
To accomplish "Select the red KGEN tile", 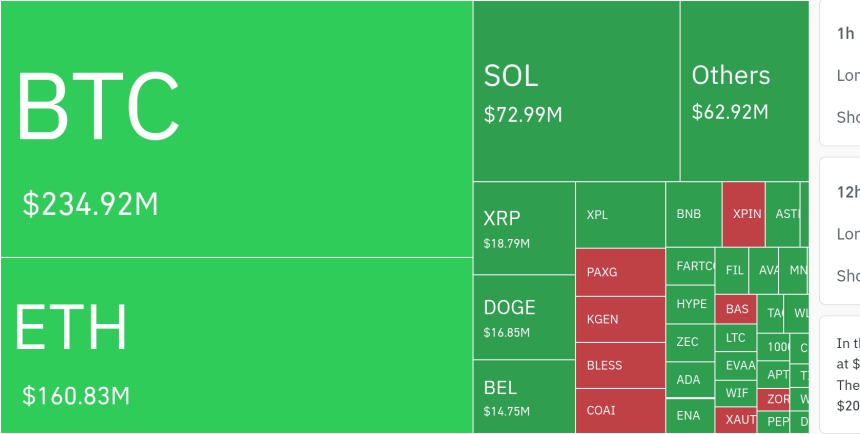I will tap(620, 319).
